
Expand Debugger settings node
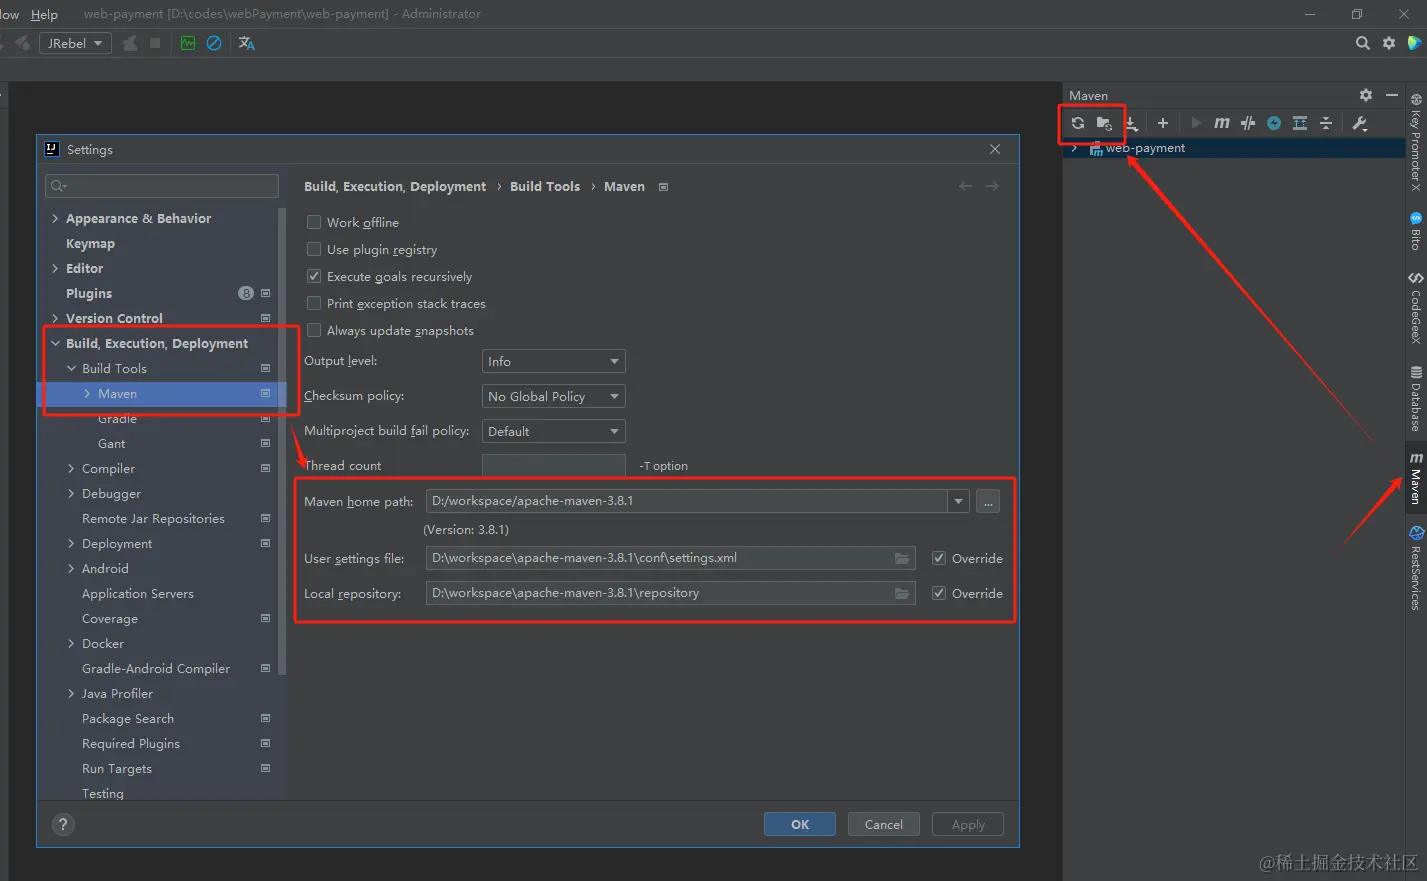pos(71,493)
